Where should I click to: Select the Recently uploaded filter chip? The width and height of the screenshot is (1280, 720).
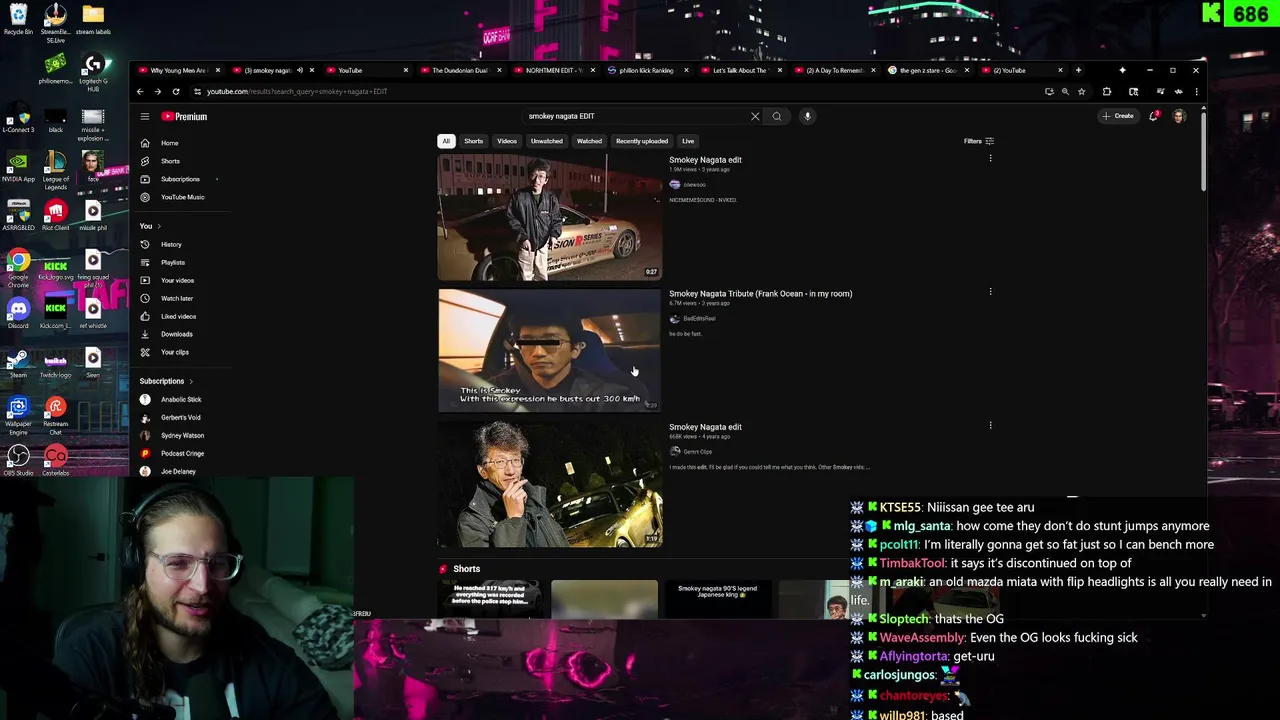coord(642,141)
